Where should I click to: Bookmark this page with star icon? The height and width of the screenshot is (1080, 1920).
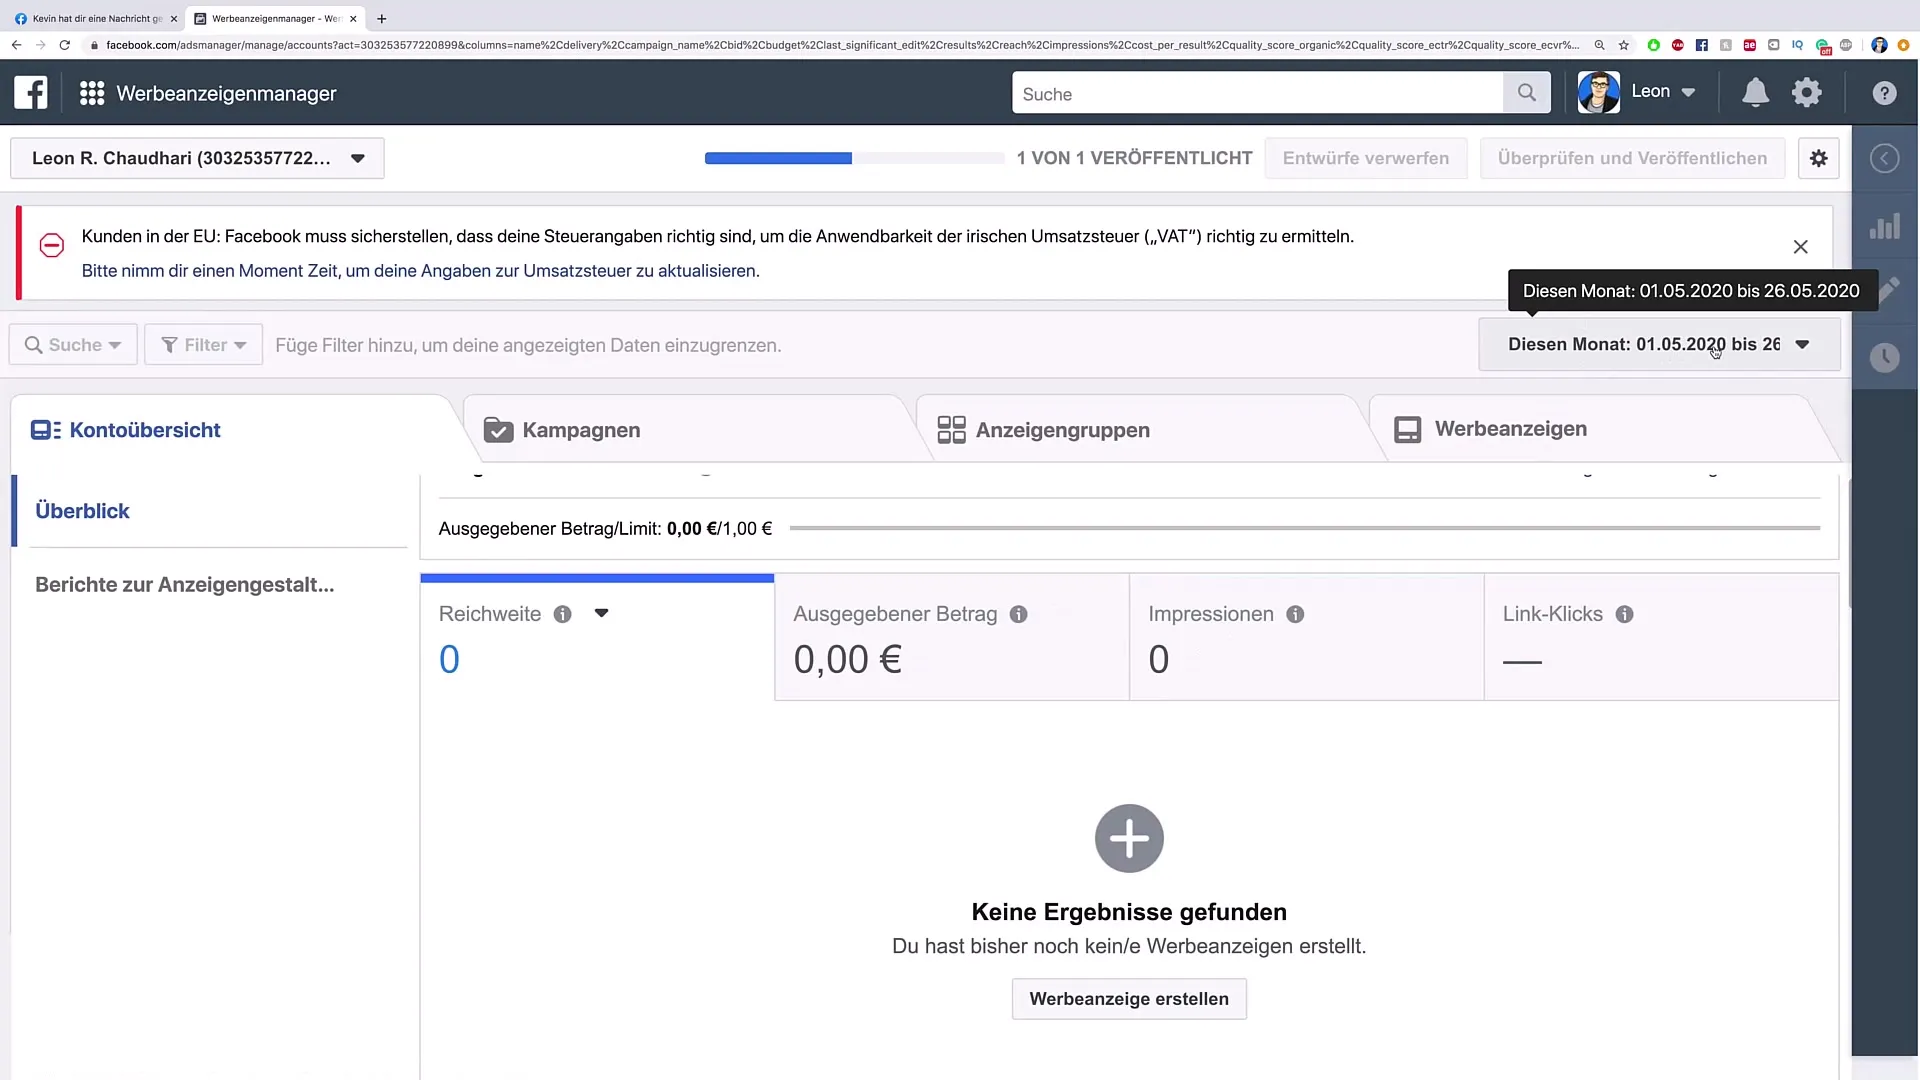pyautogui.click(x=1624, y=45)
